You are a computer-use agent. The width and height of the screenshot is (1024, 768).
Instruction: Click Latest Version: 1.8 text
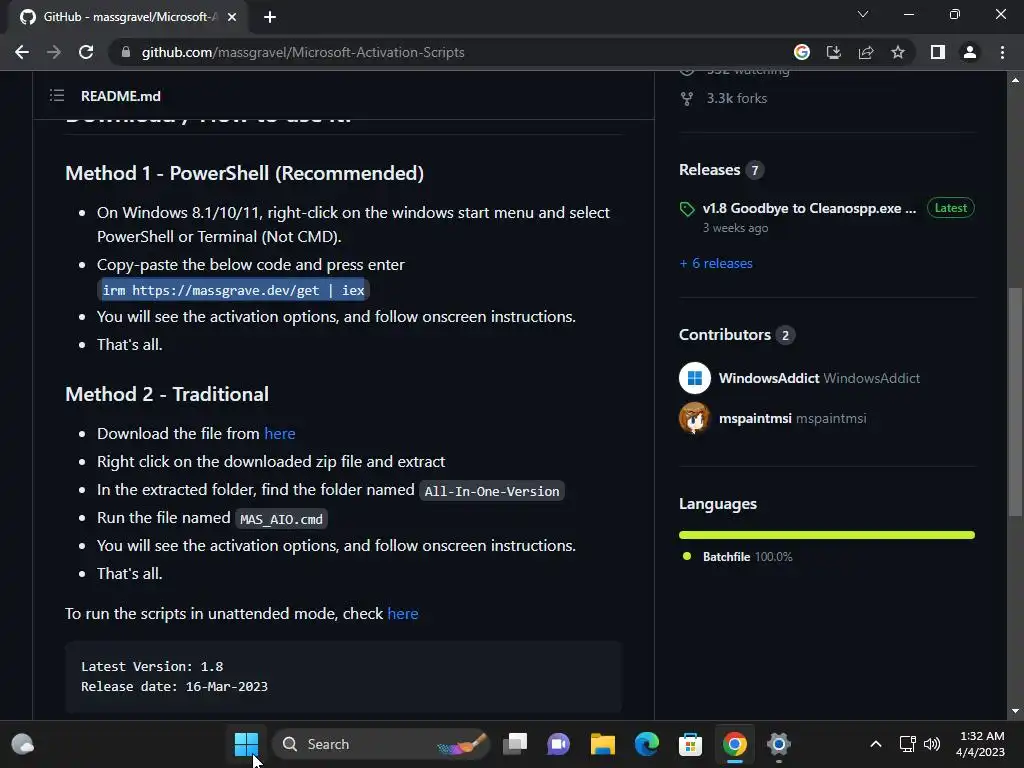pyautogui.click(x=152, y=666)
